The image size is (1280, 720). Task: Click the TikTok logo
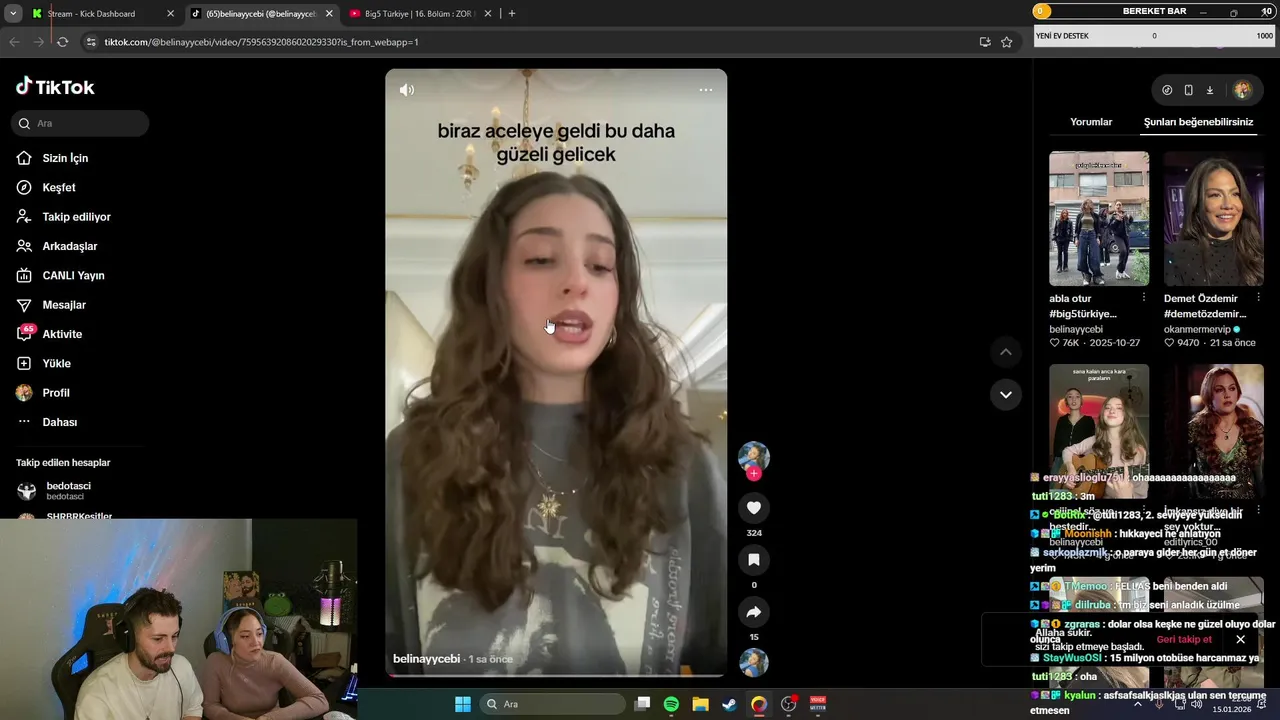tap(55, 87)
